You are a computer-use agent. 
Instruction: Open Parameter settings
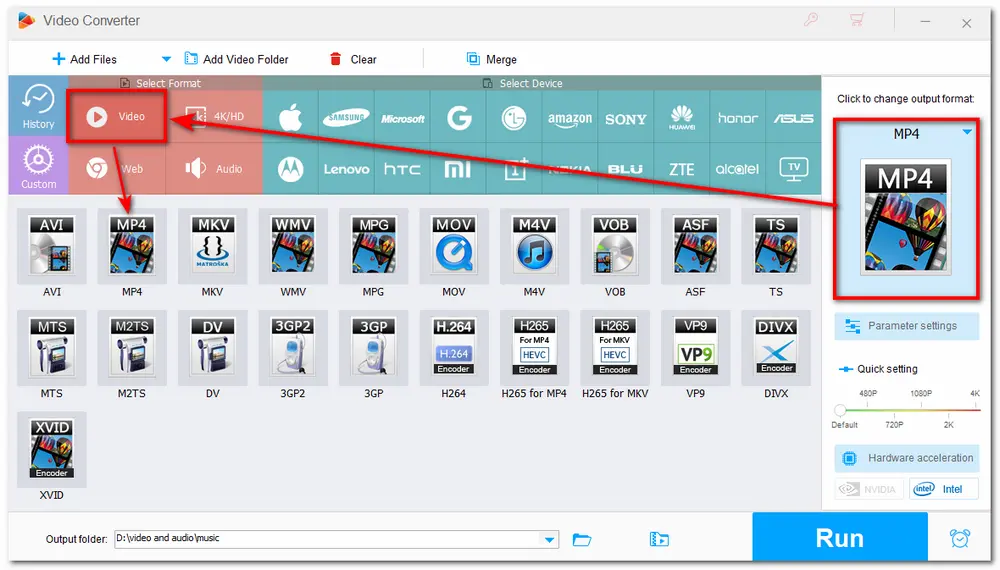click(x=906, y=326)
